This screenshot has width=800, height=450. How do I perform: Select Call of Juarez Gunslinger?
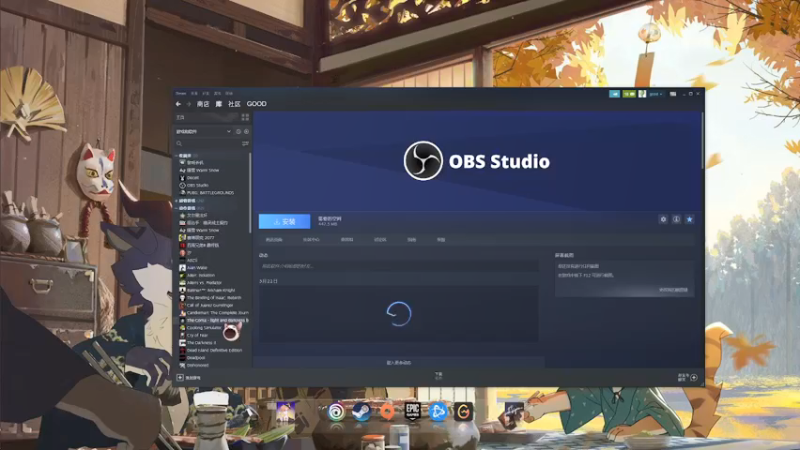point(209,305)
